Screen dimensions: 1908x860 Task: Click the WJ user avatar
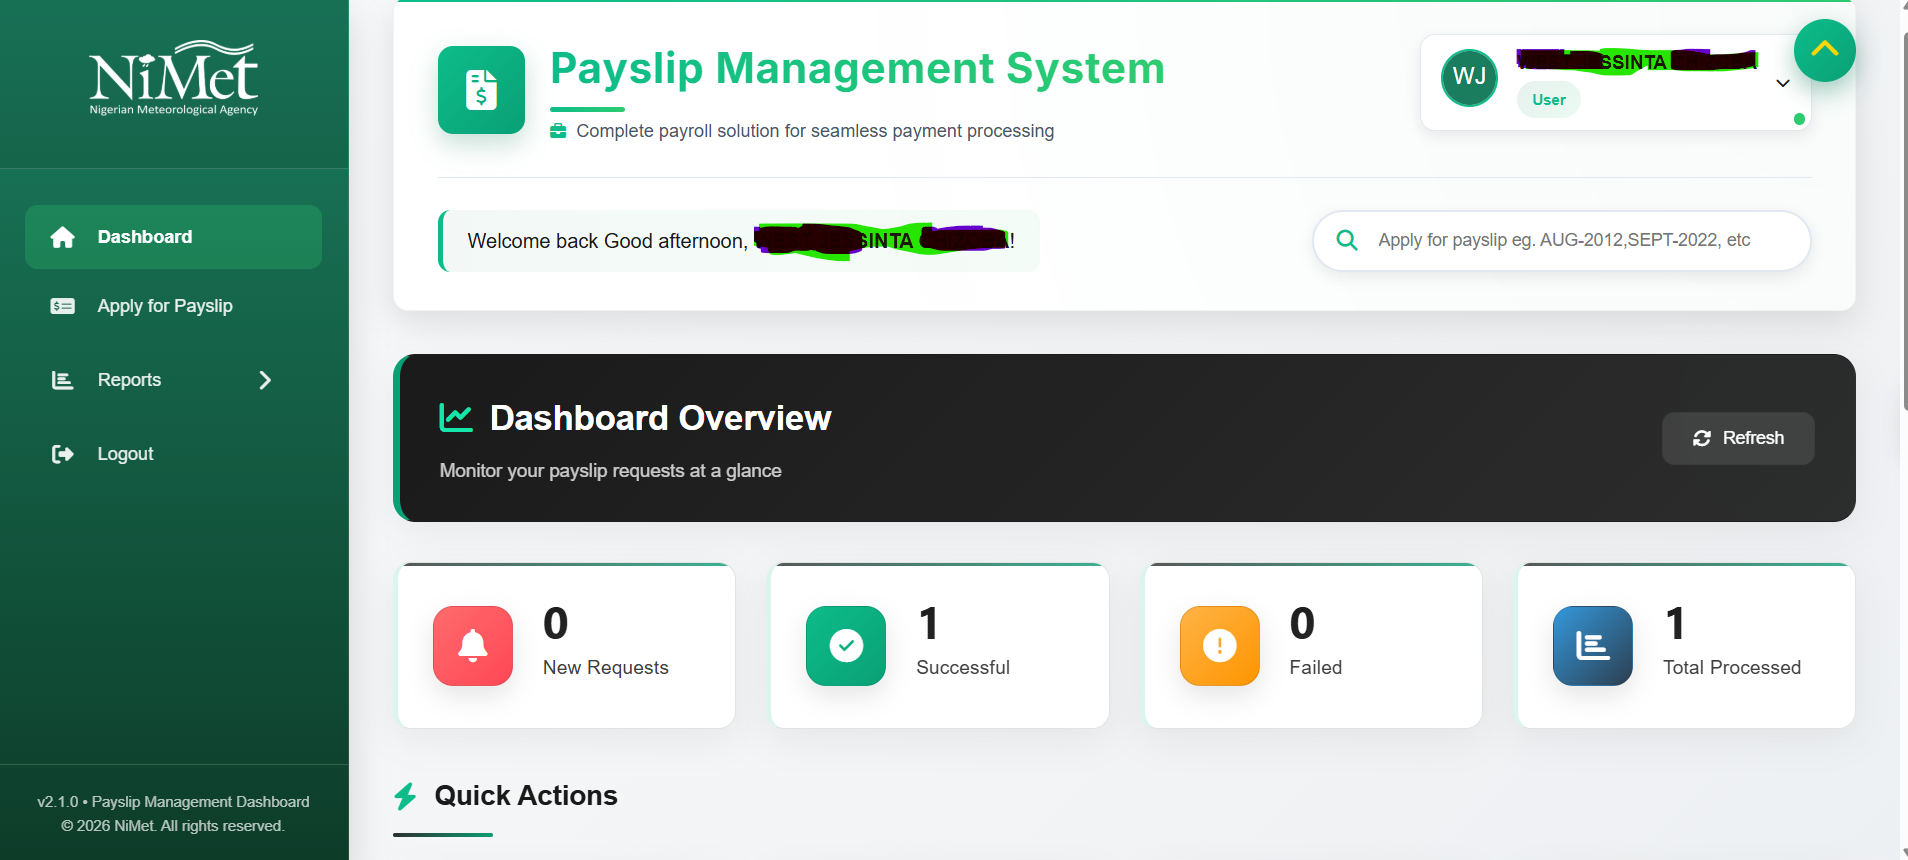click(x=1468, y=77)
